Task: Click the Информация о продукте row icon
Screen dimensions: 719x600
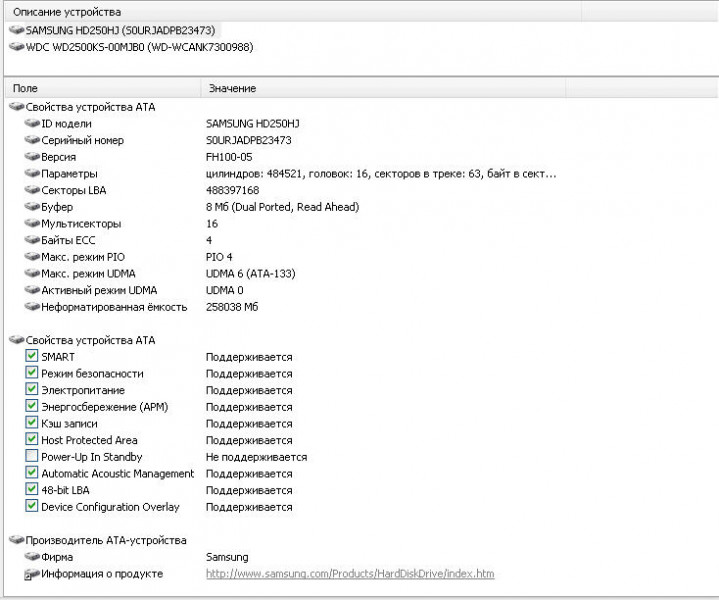Action: 32,574
